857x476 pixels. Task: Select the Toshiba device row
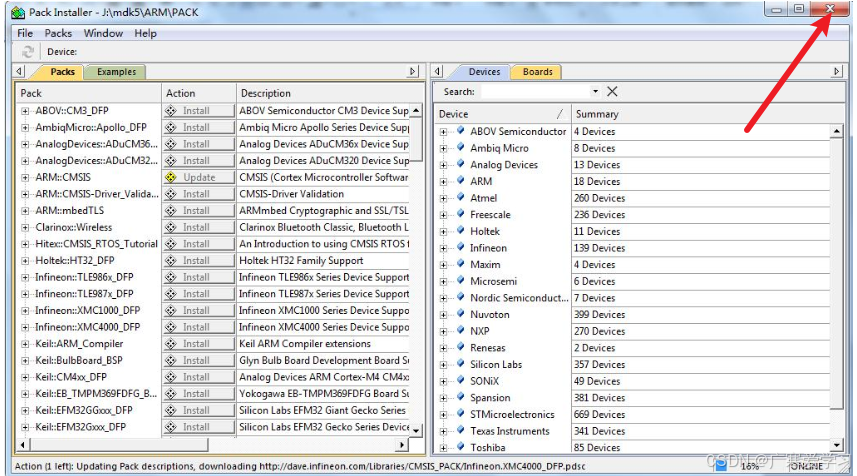pos(634,447)
